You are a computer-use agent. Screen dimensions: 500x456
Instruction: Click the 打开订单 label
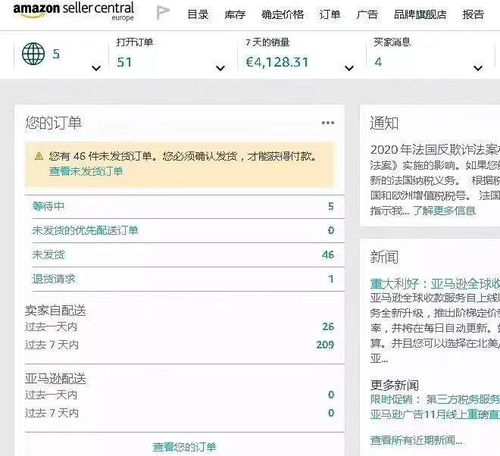pyautogui.click(x=135, y=42)
